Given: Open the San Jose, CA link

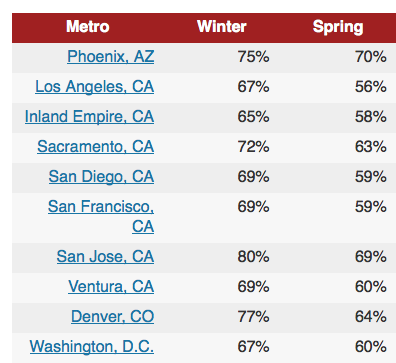Looking at the screenshot, I should [105, 257].
